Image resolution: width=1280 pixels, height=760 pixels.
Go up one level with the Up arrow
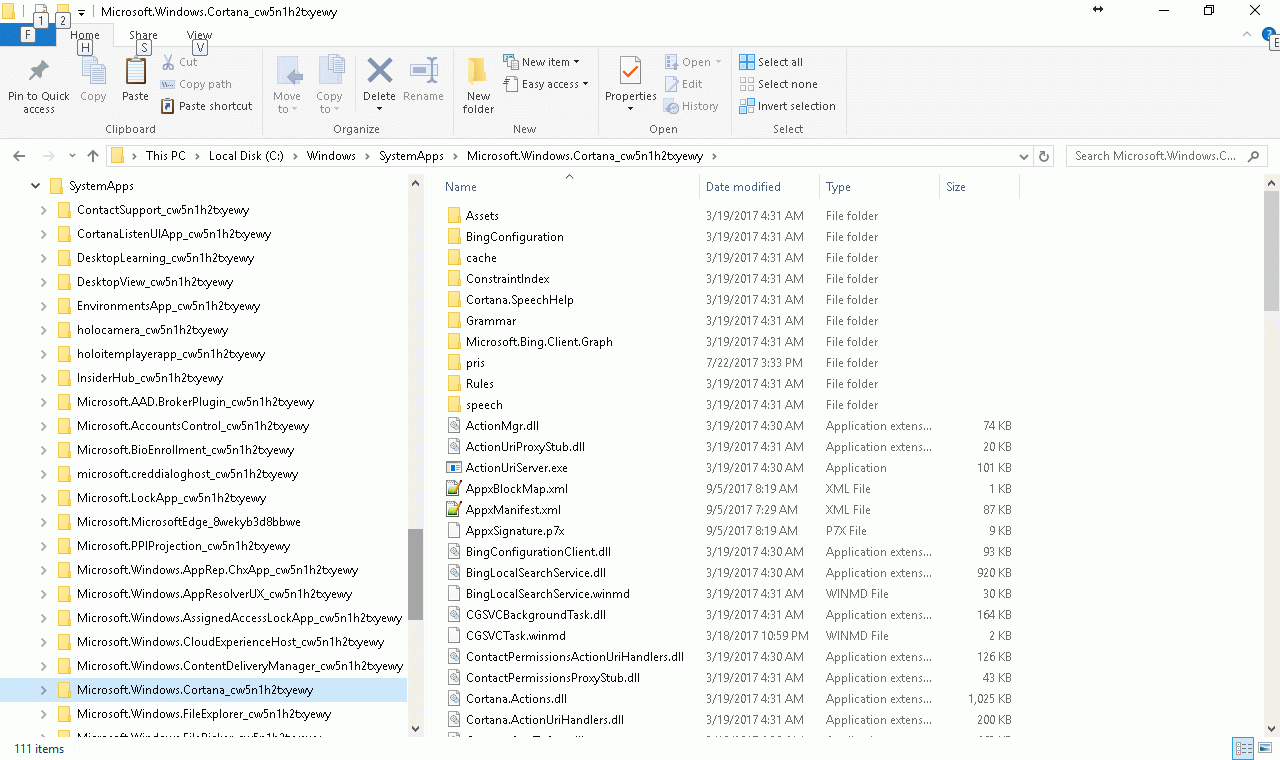tap(93, 156)
